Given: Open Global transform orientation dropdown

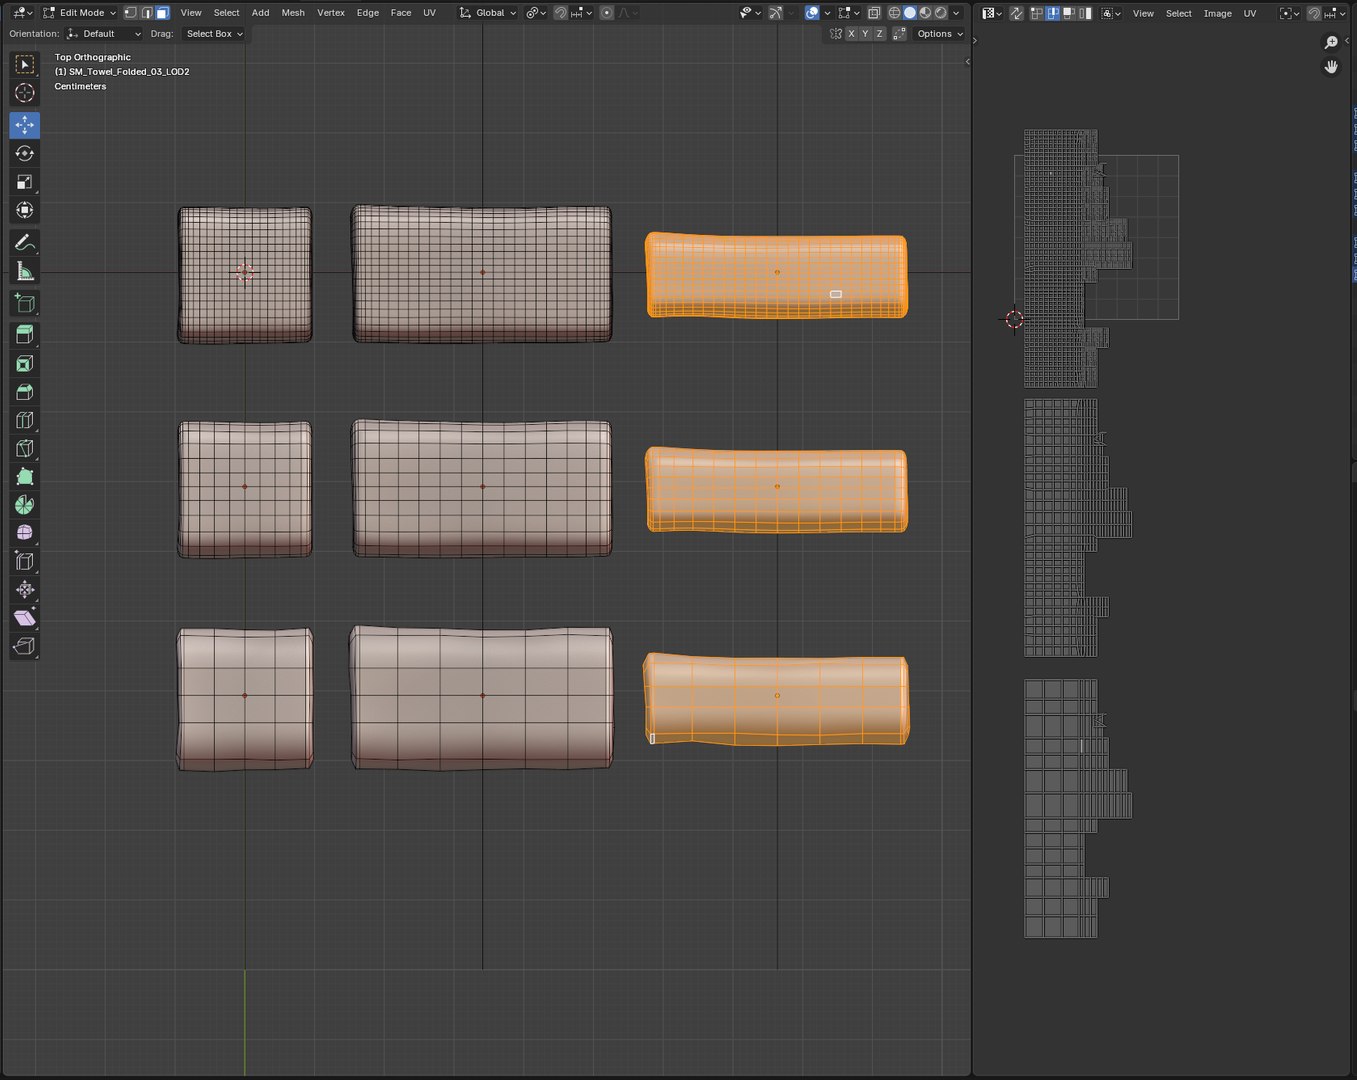Looking at the screenshot, I should click(x=488, y=13).
